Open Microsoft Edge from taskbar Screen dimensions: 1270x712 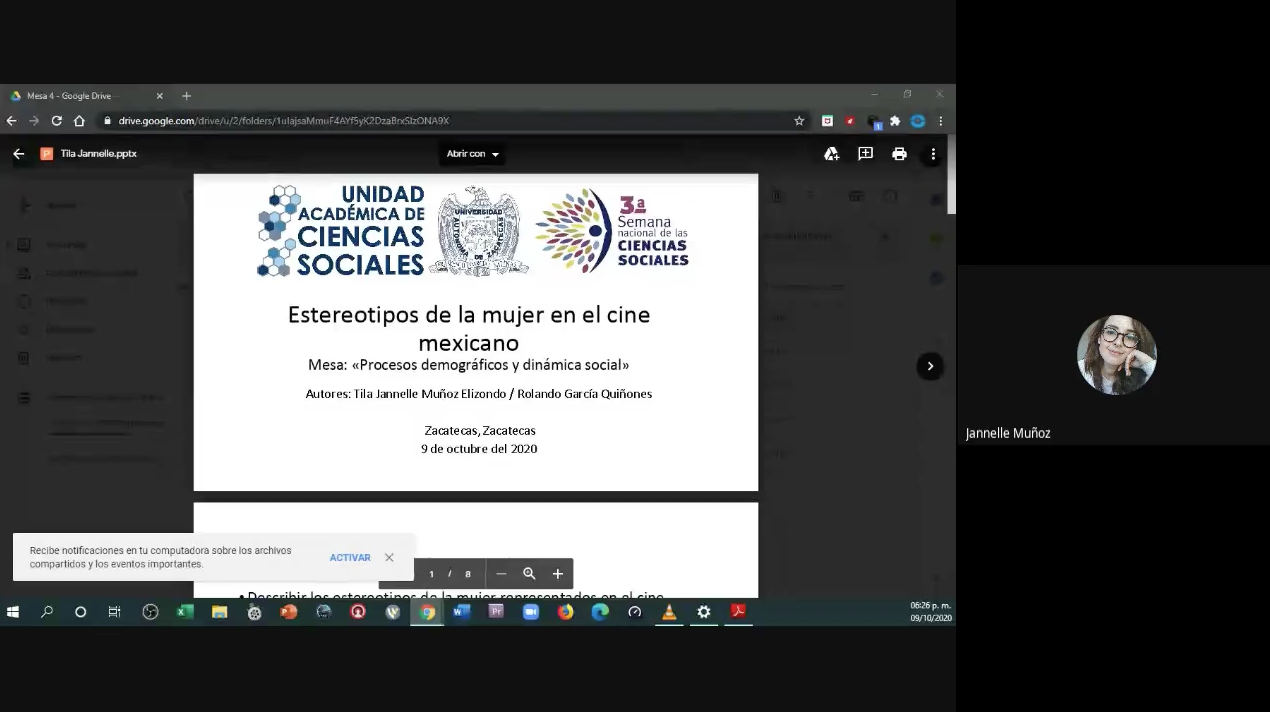point(600,612)
